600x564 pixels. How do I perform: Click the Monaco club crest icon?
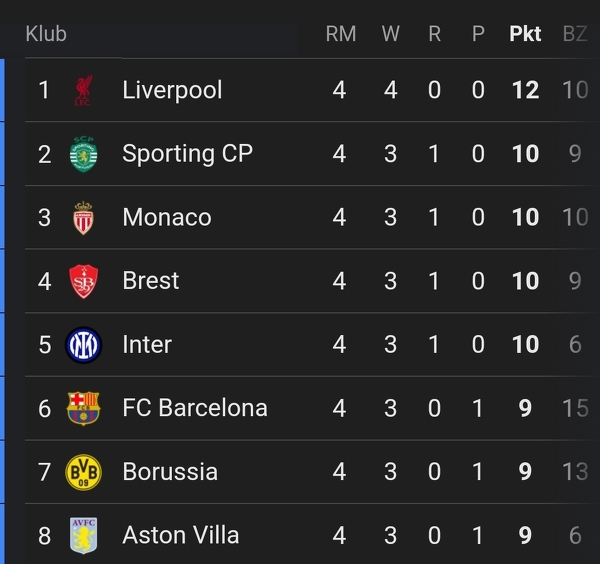tap(83, 218)
